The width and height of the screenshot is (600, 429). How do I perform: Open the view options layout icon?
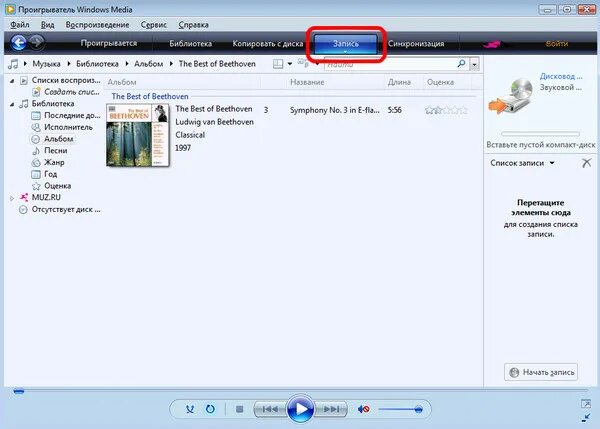(278, 64)
